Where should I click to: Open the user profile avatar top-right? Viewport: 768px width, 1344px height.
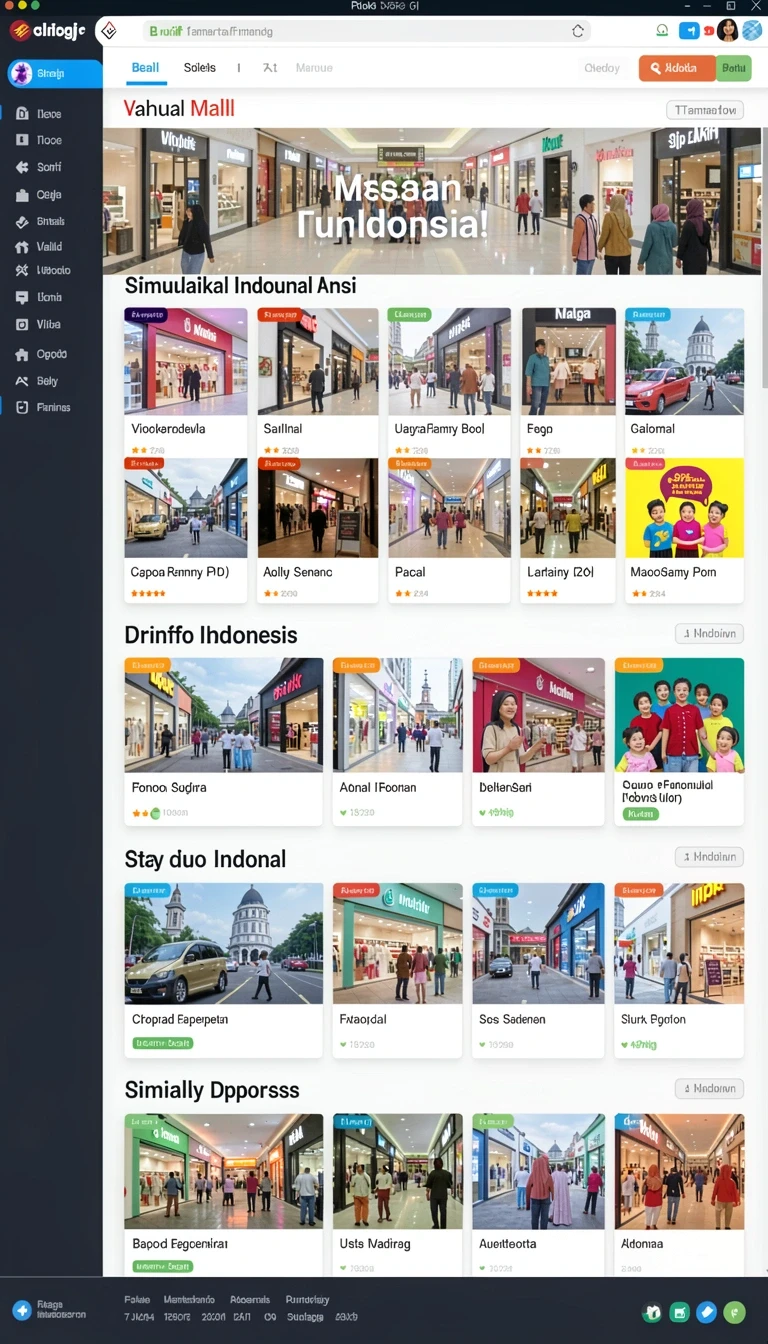click(727, 30)
